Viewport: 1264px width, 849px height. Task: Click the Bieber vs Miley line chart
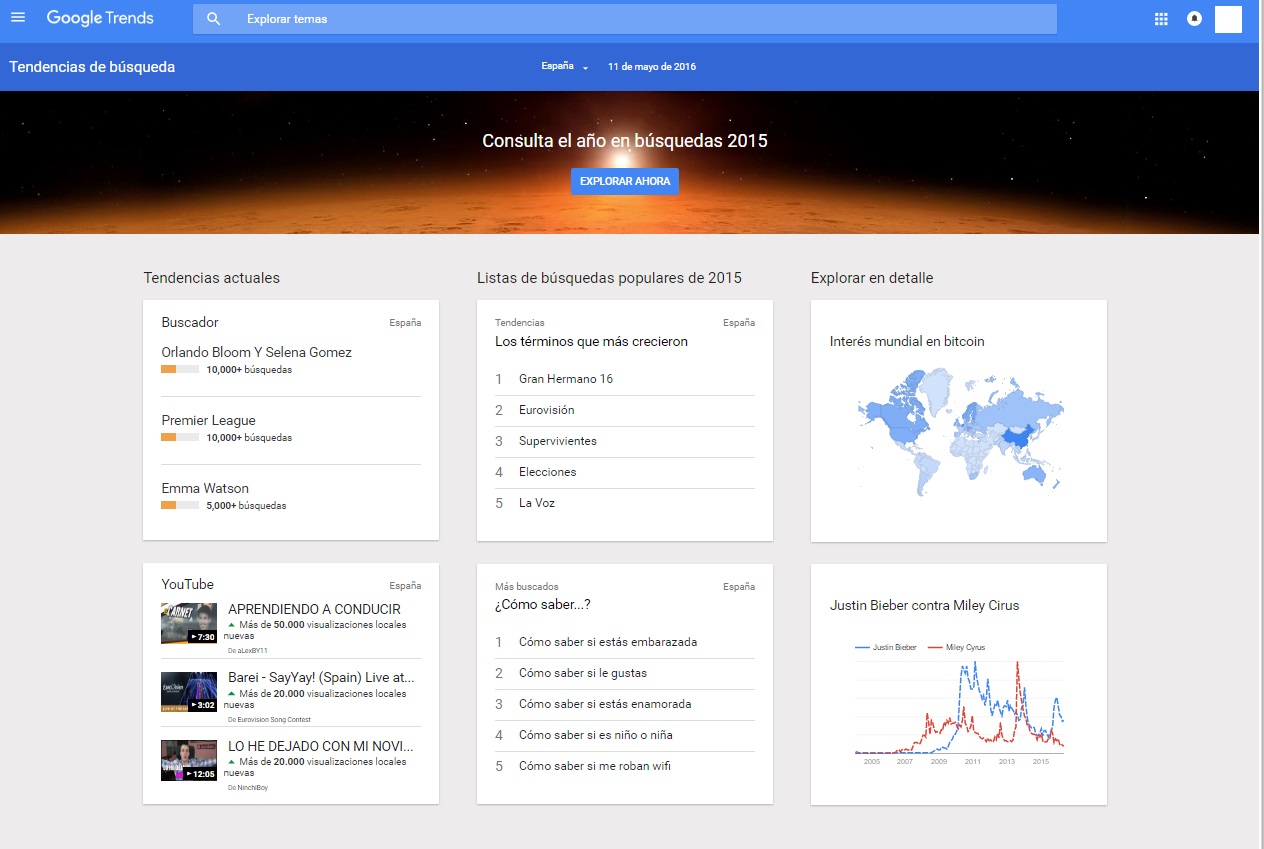click(x=960, y=708)
